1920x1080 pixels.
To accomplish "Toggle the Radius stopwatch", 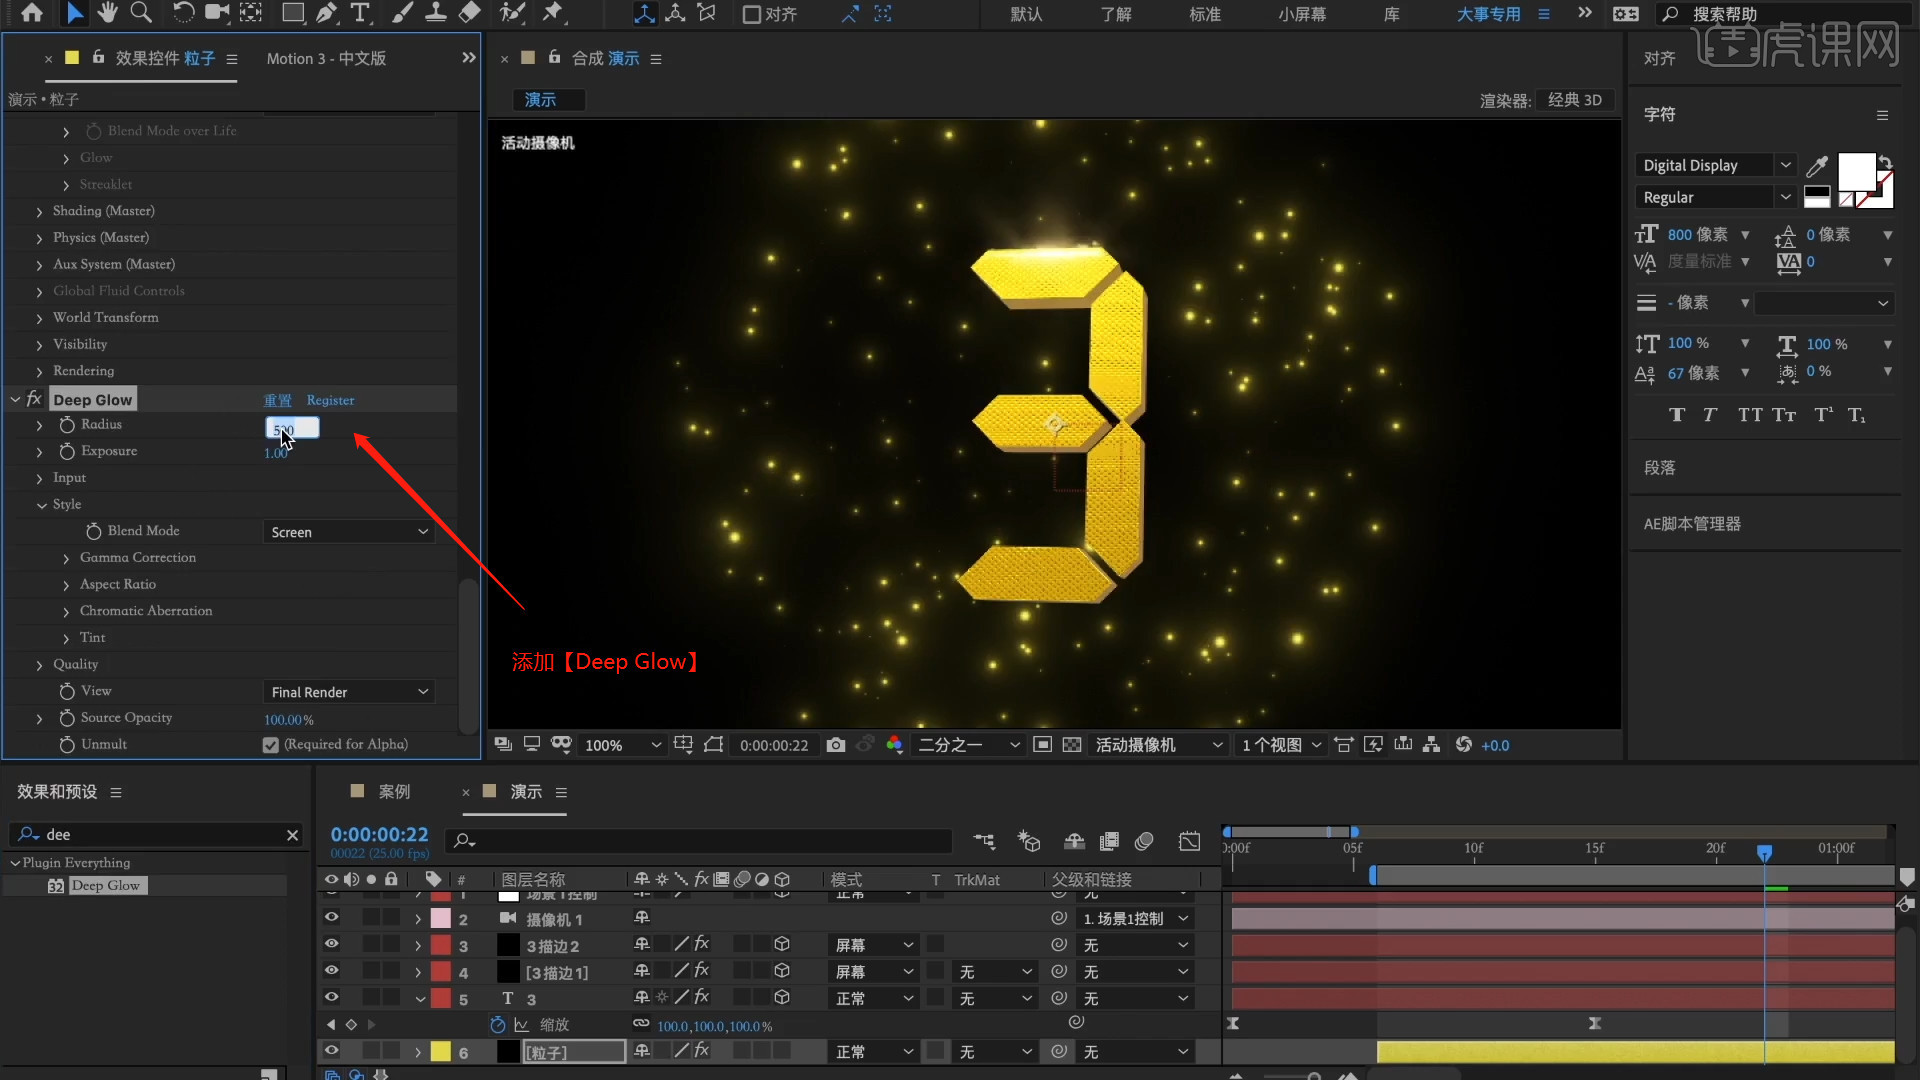I will coord(67,425).
